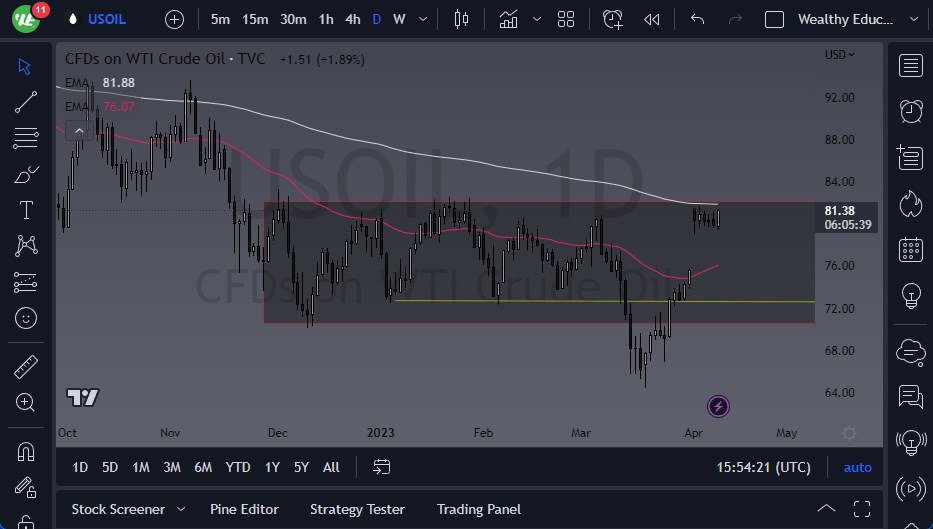
Task: Open the Stock Screener dropdown arrow
Action: click(x=181, y=509)
